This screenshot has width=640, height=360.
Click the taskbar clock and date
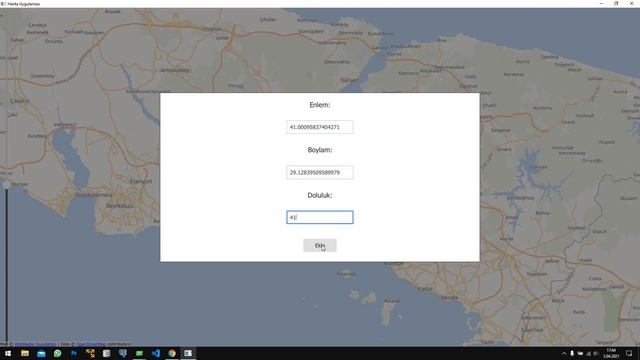pos(611,353)
